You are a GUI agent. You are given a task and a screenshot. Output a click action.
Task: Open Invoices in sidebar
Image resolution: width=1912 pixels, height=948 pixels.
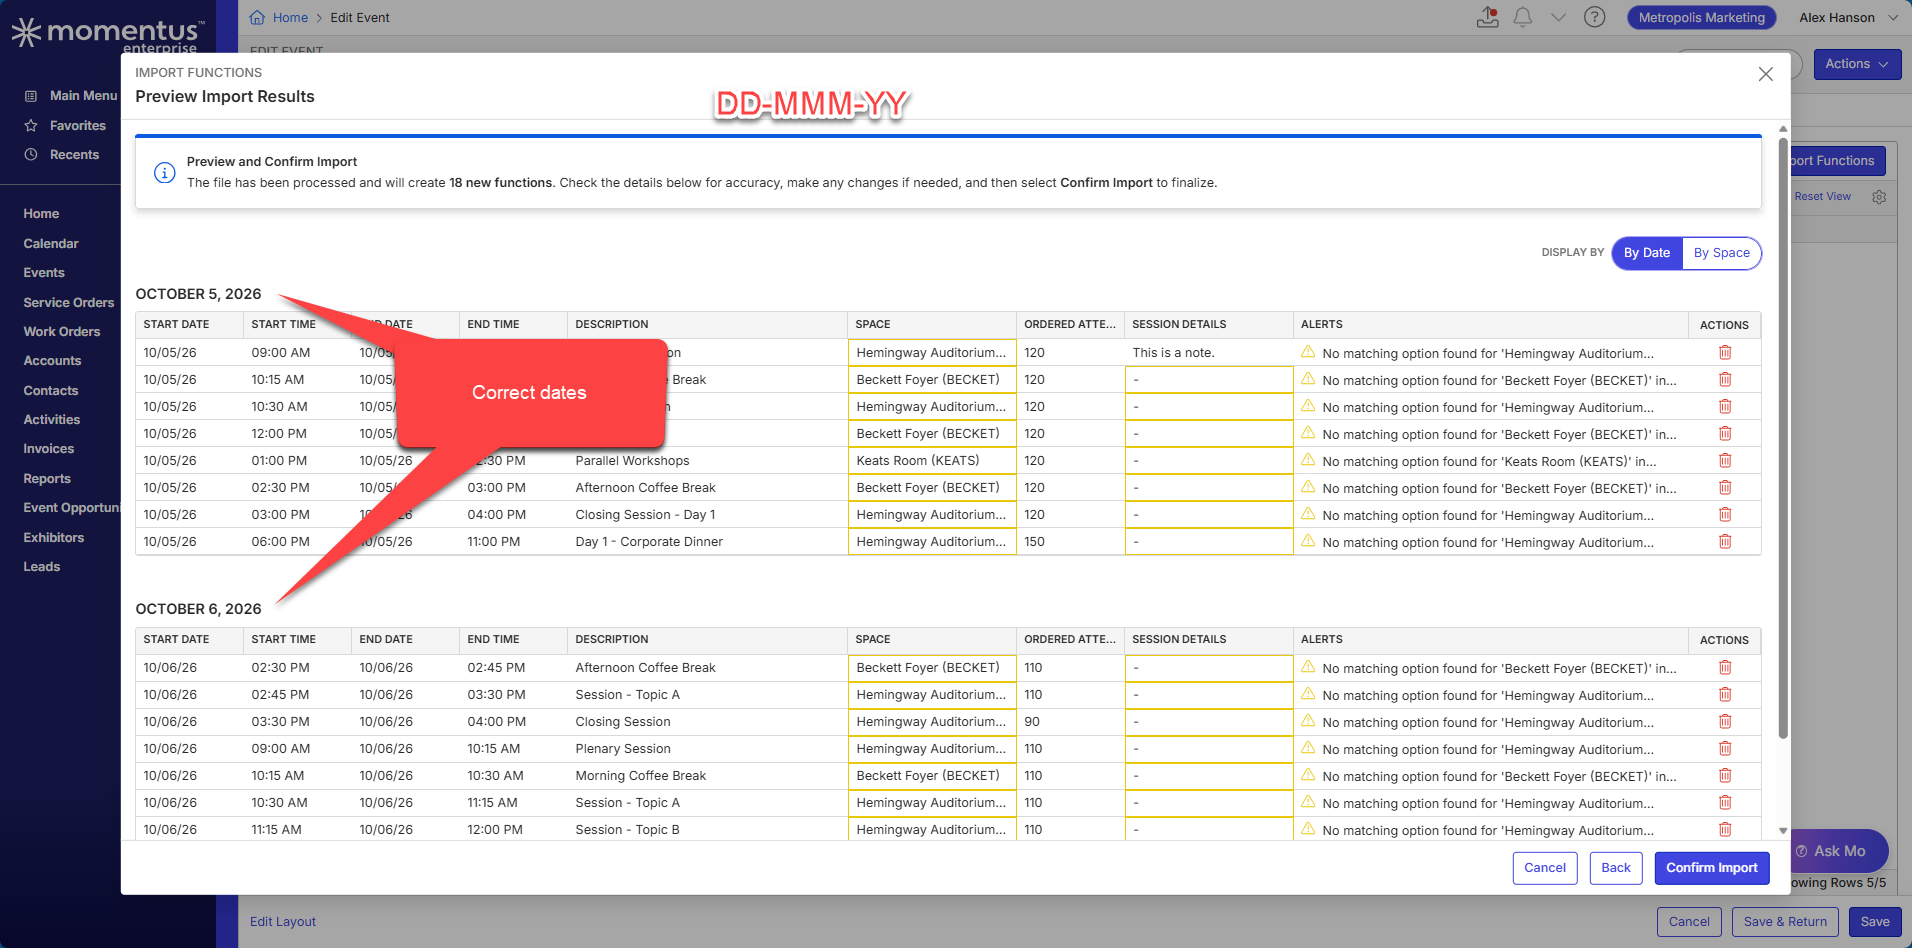(49, 449)
